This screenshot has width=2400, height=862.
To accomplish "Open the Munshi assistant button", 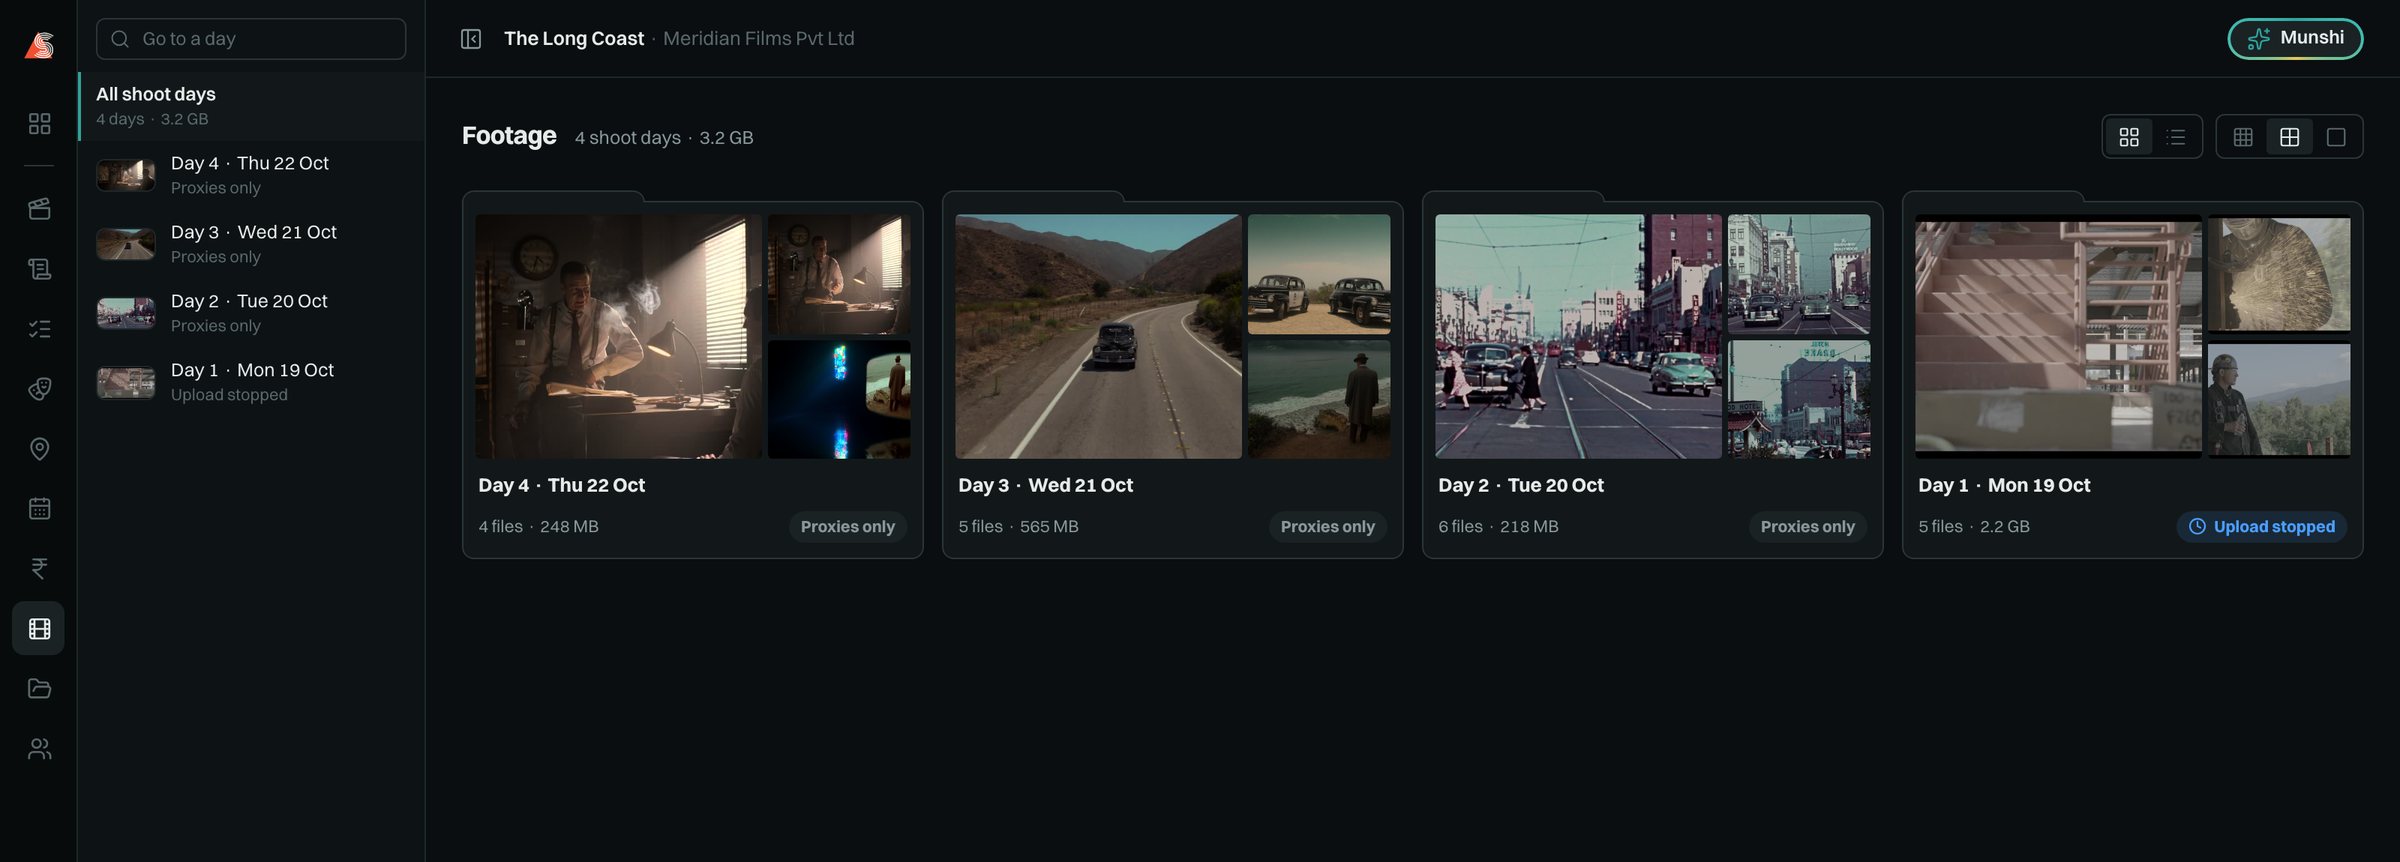I will click(2295, 39).
